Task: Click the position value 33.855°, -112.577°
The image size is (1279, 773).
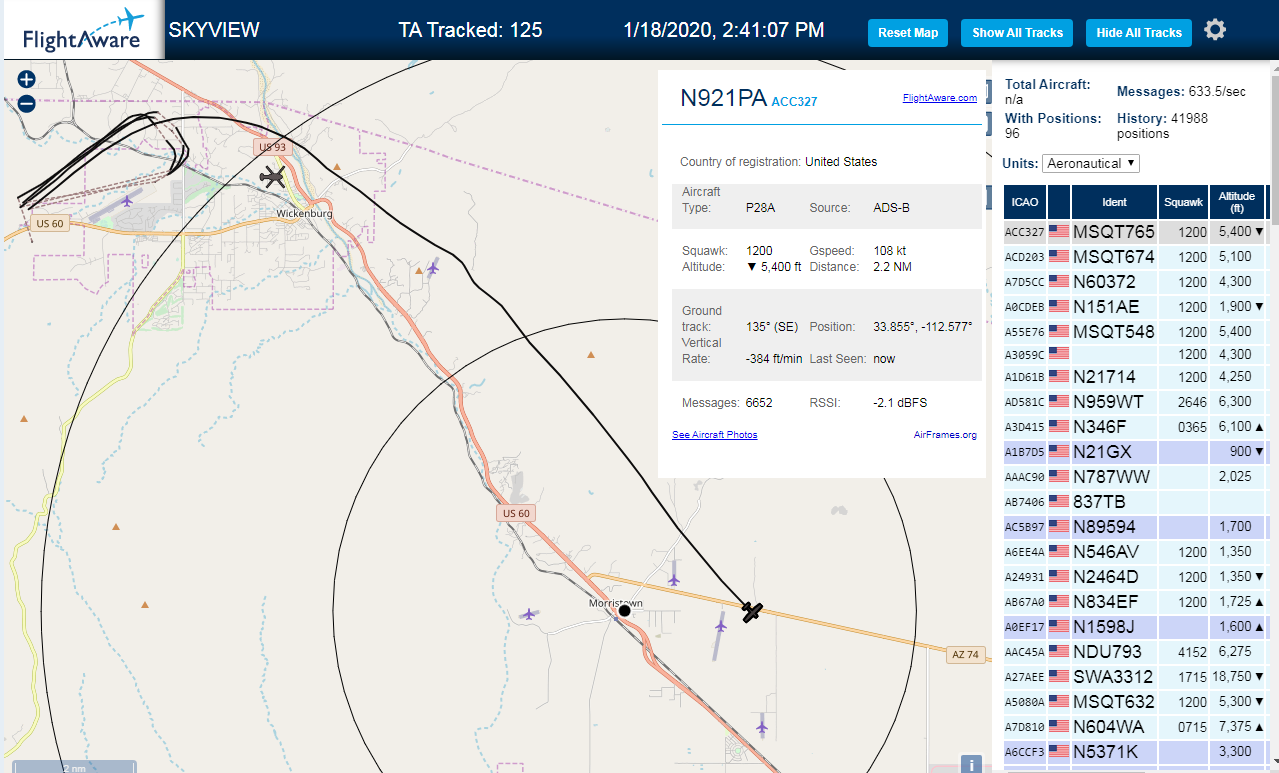Action: [922, 327]
